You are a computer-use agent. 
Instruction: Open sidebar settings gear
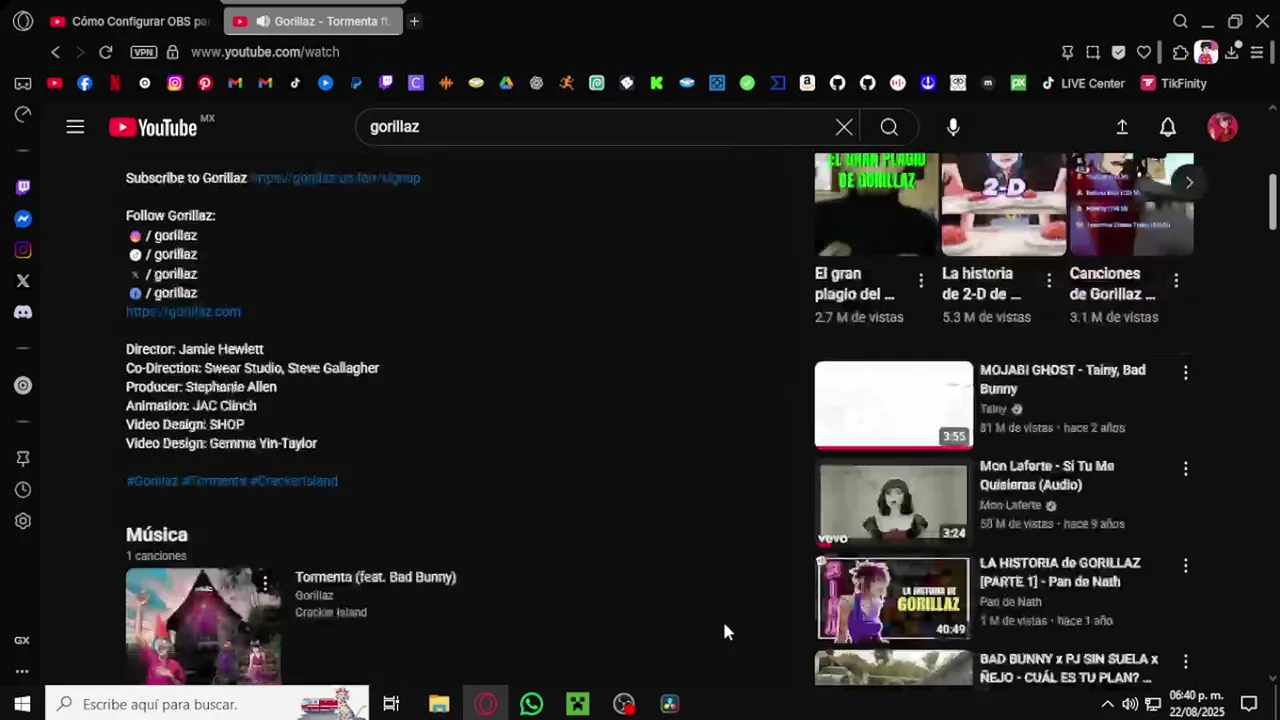23,521
